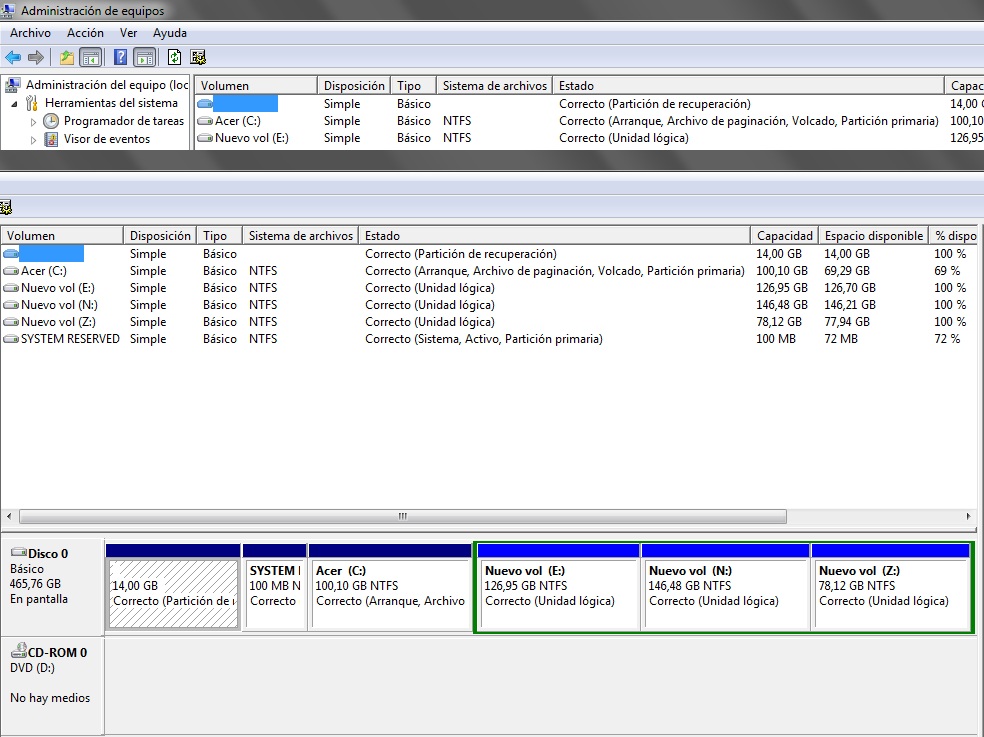Click the CD-ROM 0 drive icon
The height and width of the screenshot is (737, 984).
(18, 652)
